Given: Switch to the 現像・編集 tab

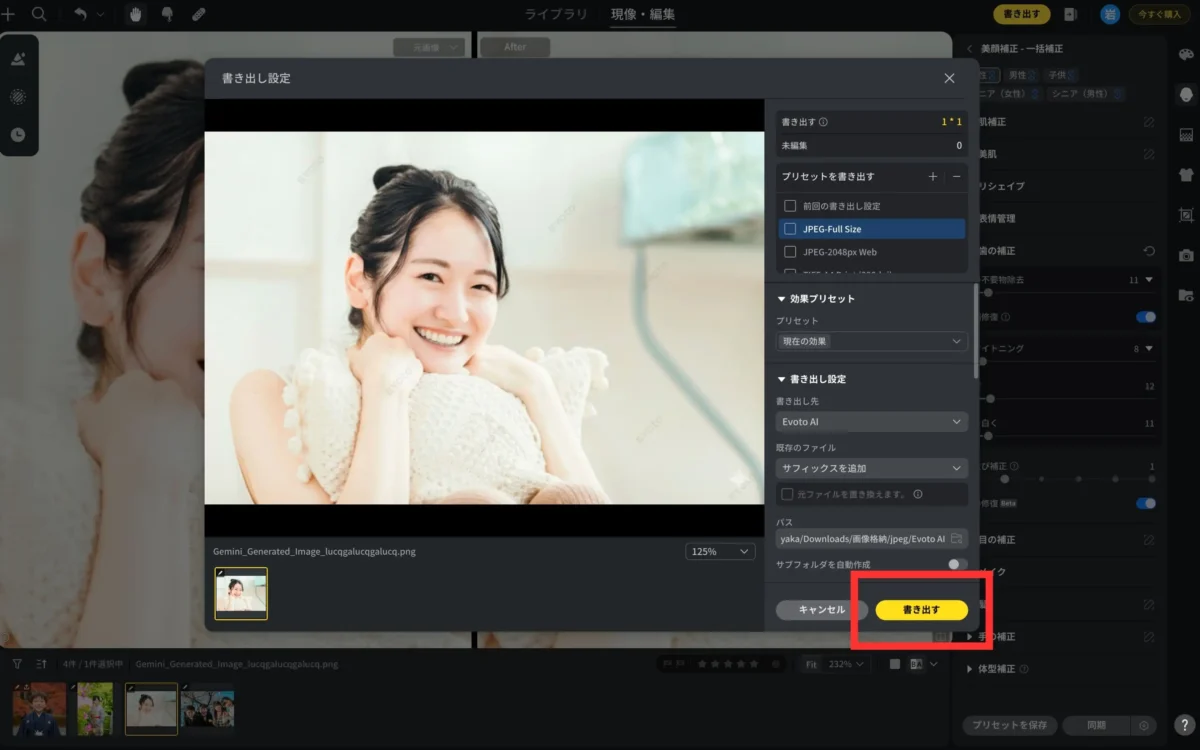Looking at the screenshot, I should point(643,14).
